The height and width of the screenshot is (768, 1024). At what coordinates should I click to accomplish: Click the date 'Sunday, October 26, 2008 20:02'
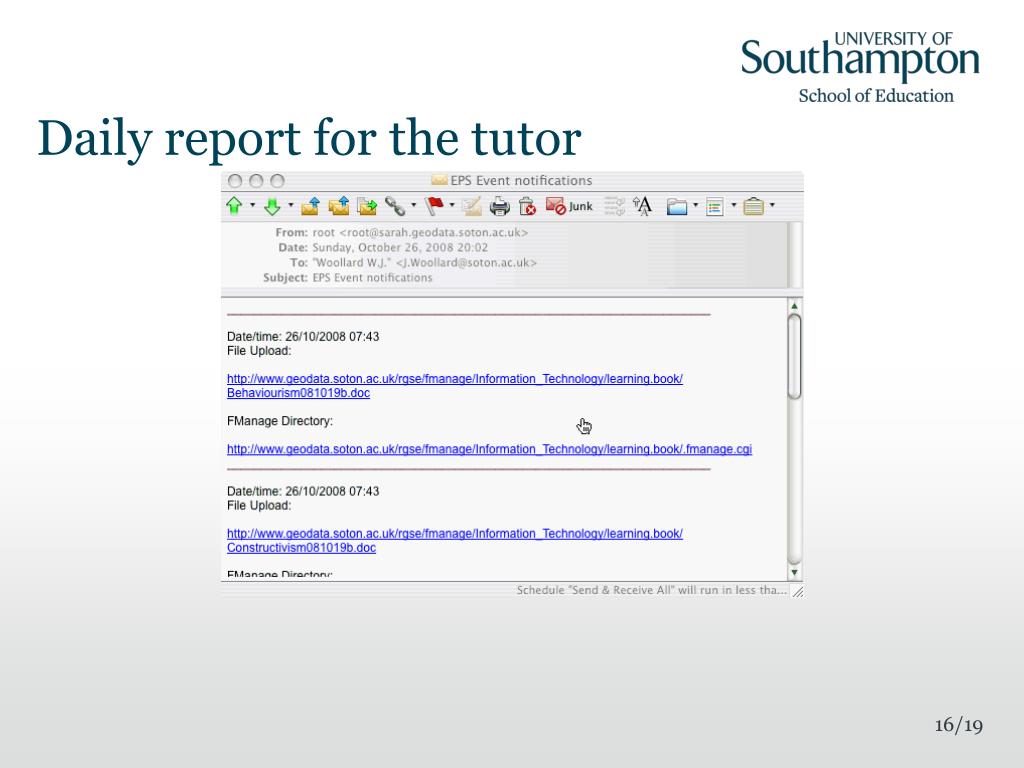click(400, 248)
